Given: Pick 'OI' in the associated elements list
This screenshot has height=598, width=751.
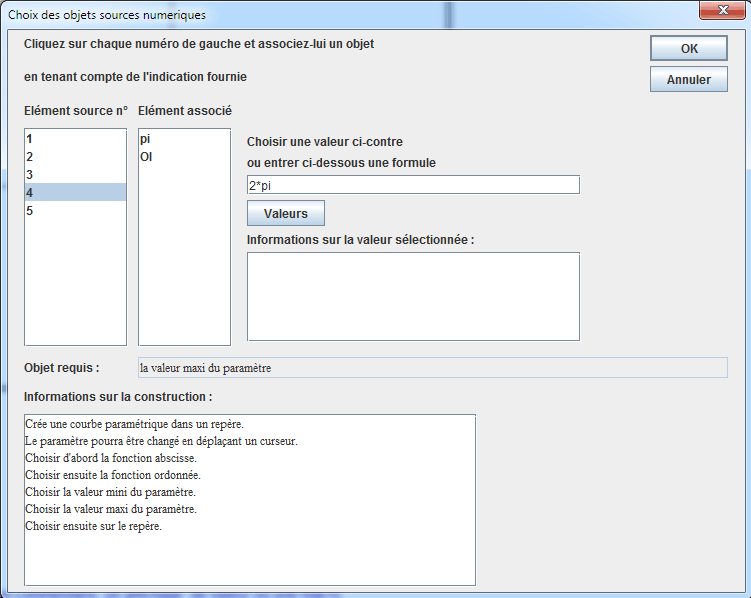Looking at the screenshot, I should [183, 157].
